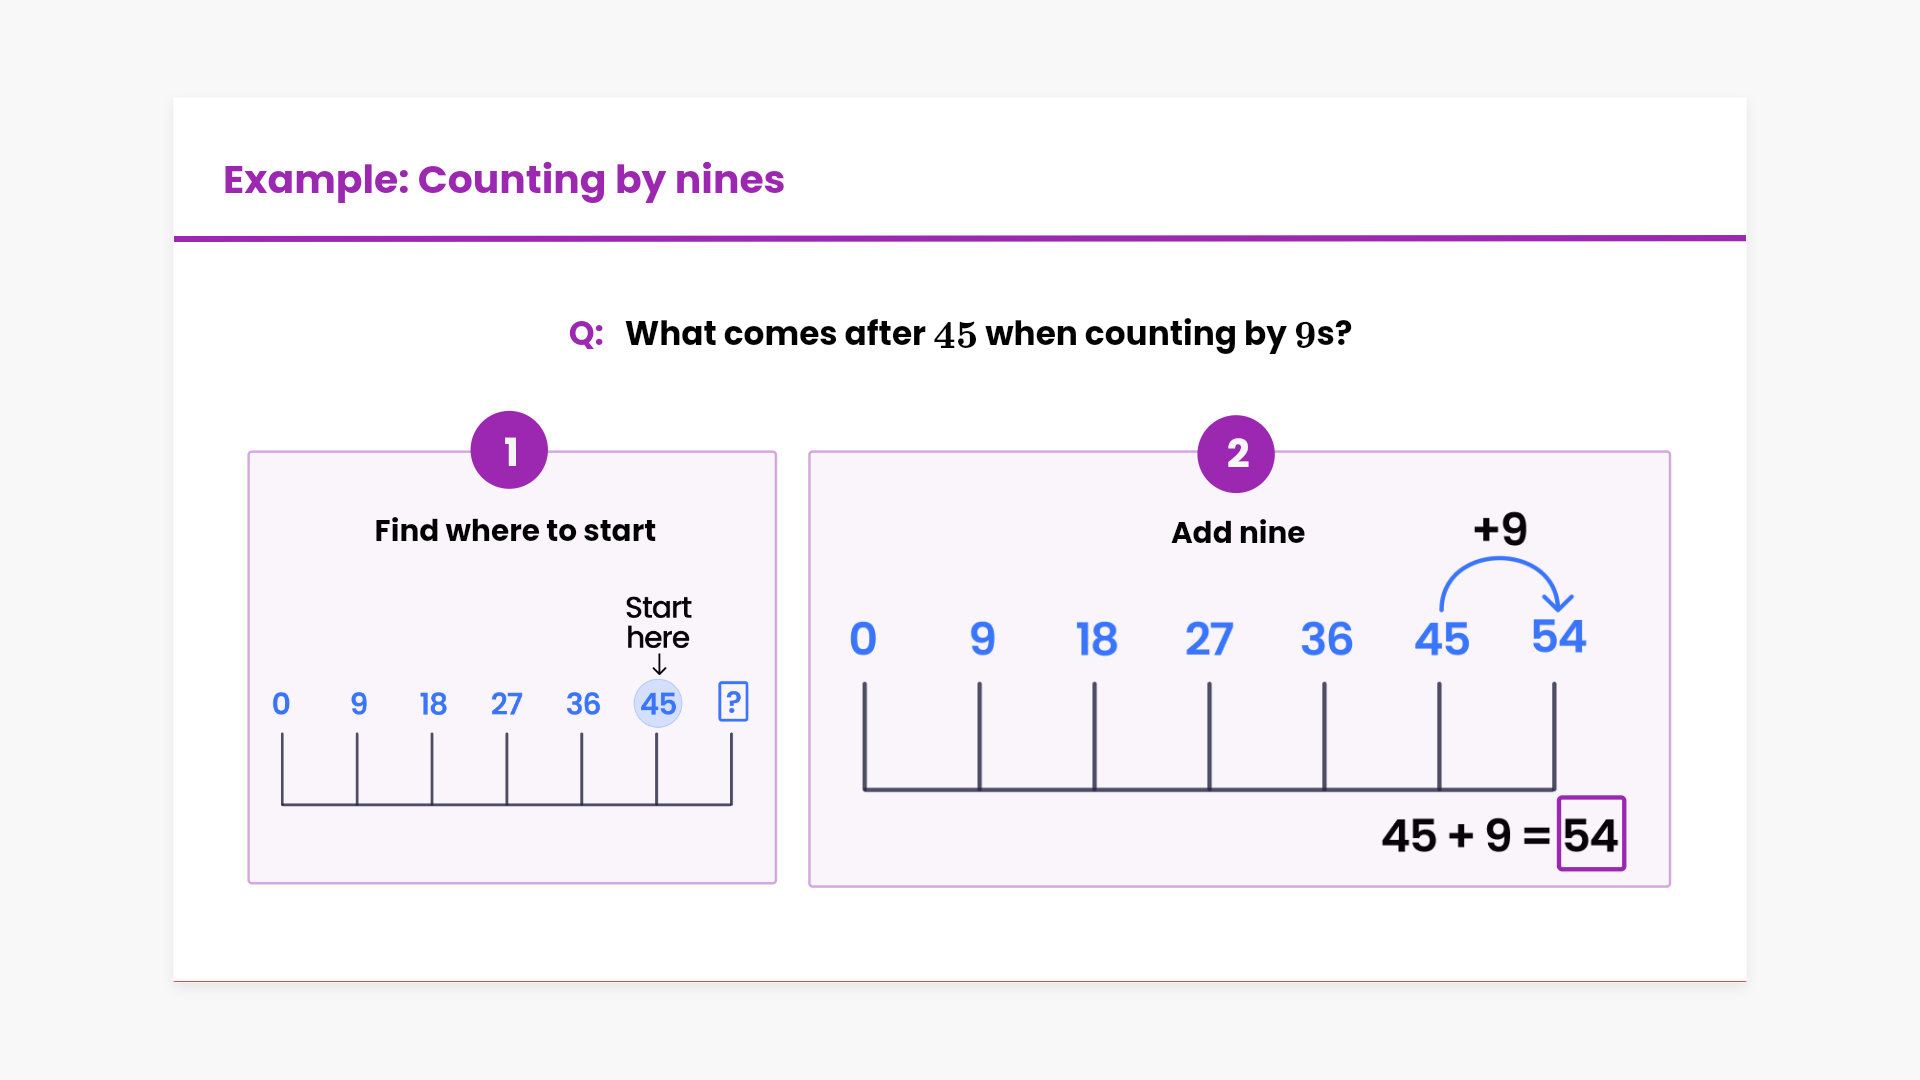Click the purple "Q:" label

point(586,334)
